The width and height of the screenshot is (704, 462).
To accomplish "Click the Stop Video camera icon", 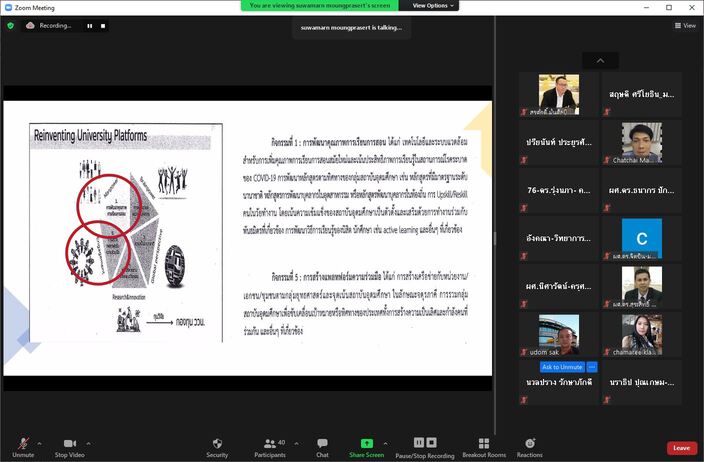I will click(70, 444).
